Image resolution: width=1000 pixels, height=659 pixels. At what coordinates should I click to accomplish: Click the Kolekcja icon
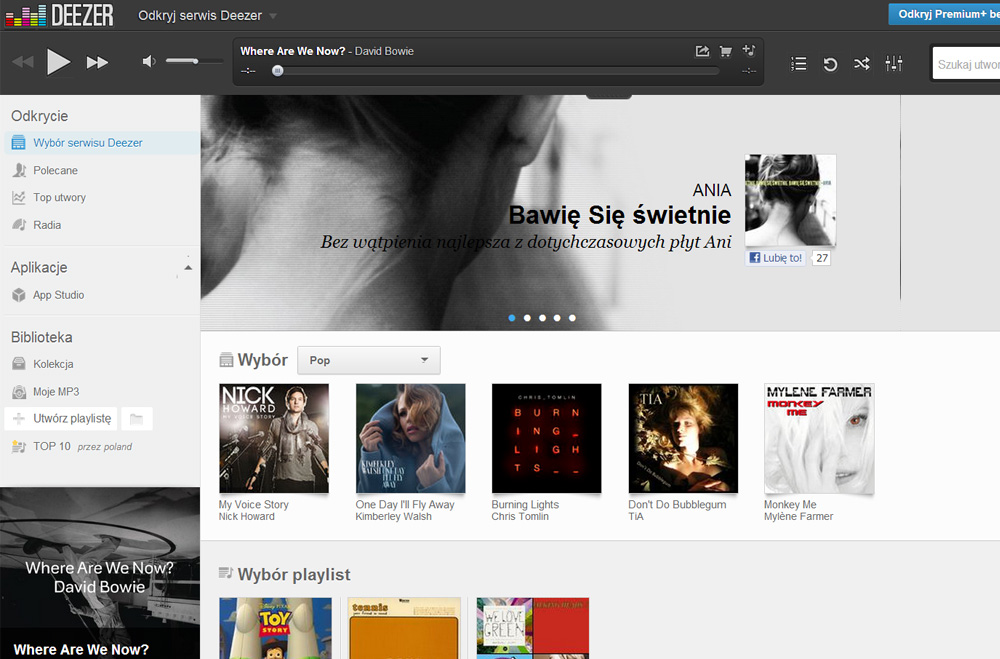pos(19,364)
